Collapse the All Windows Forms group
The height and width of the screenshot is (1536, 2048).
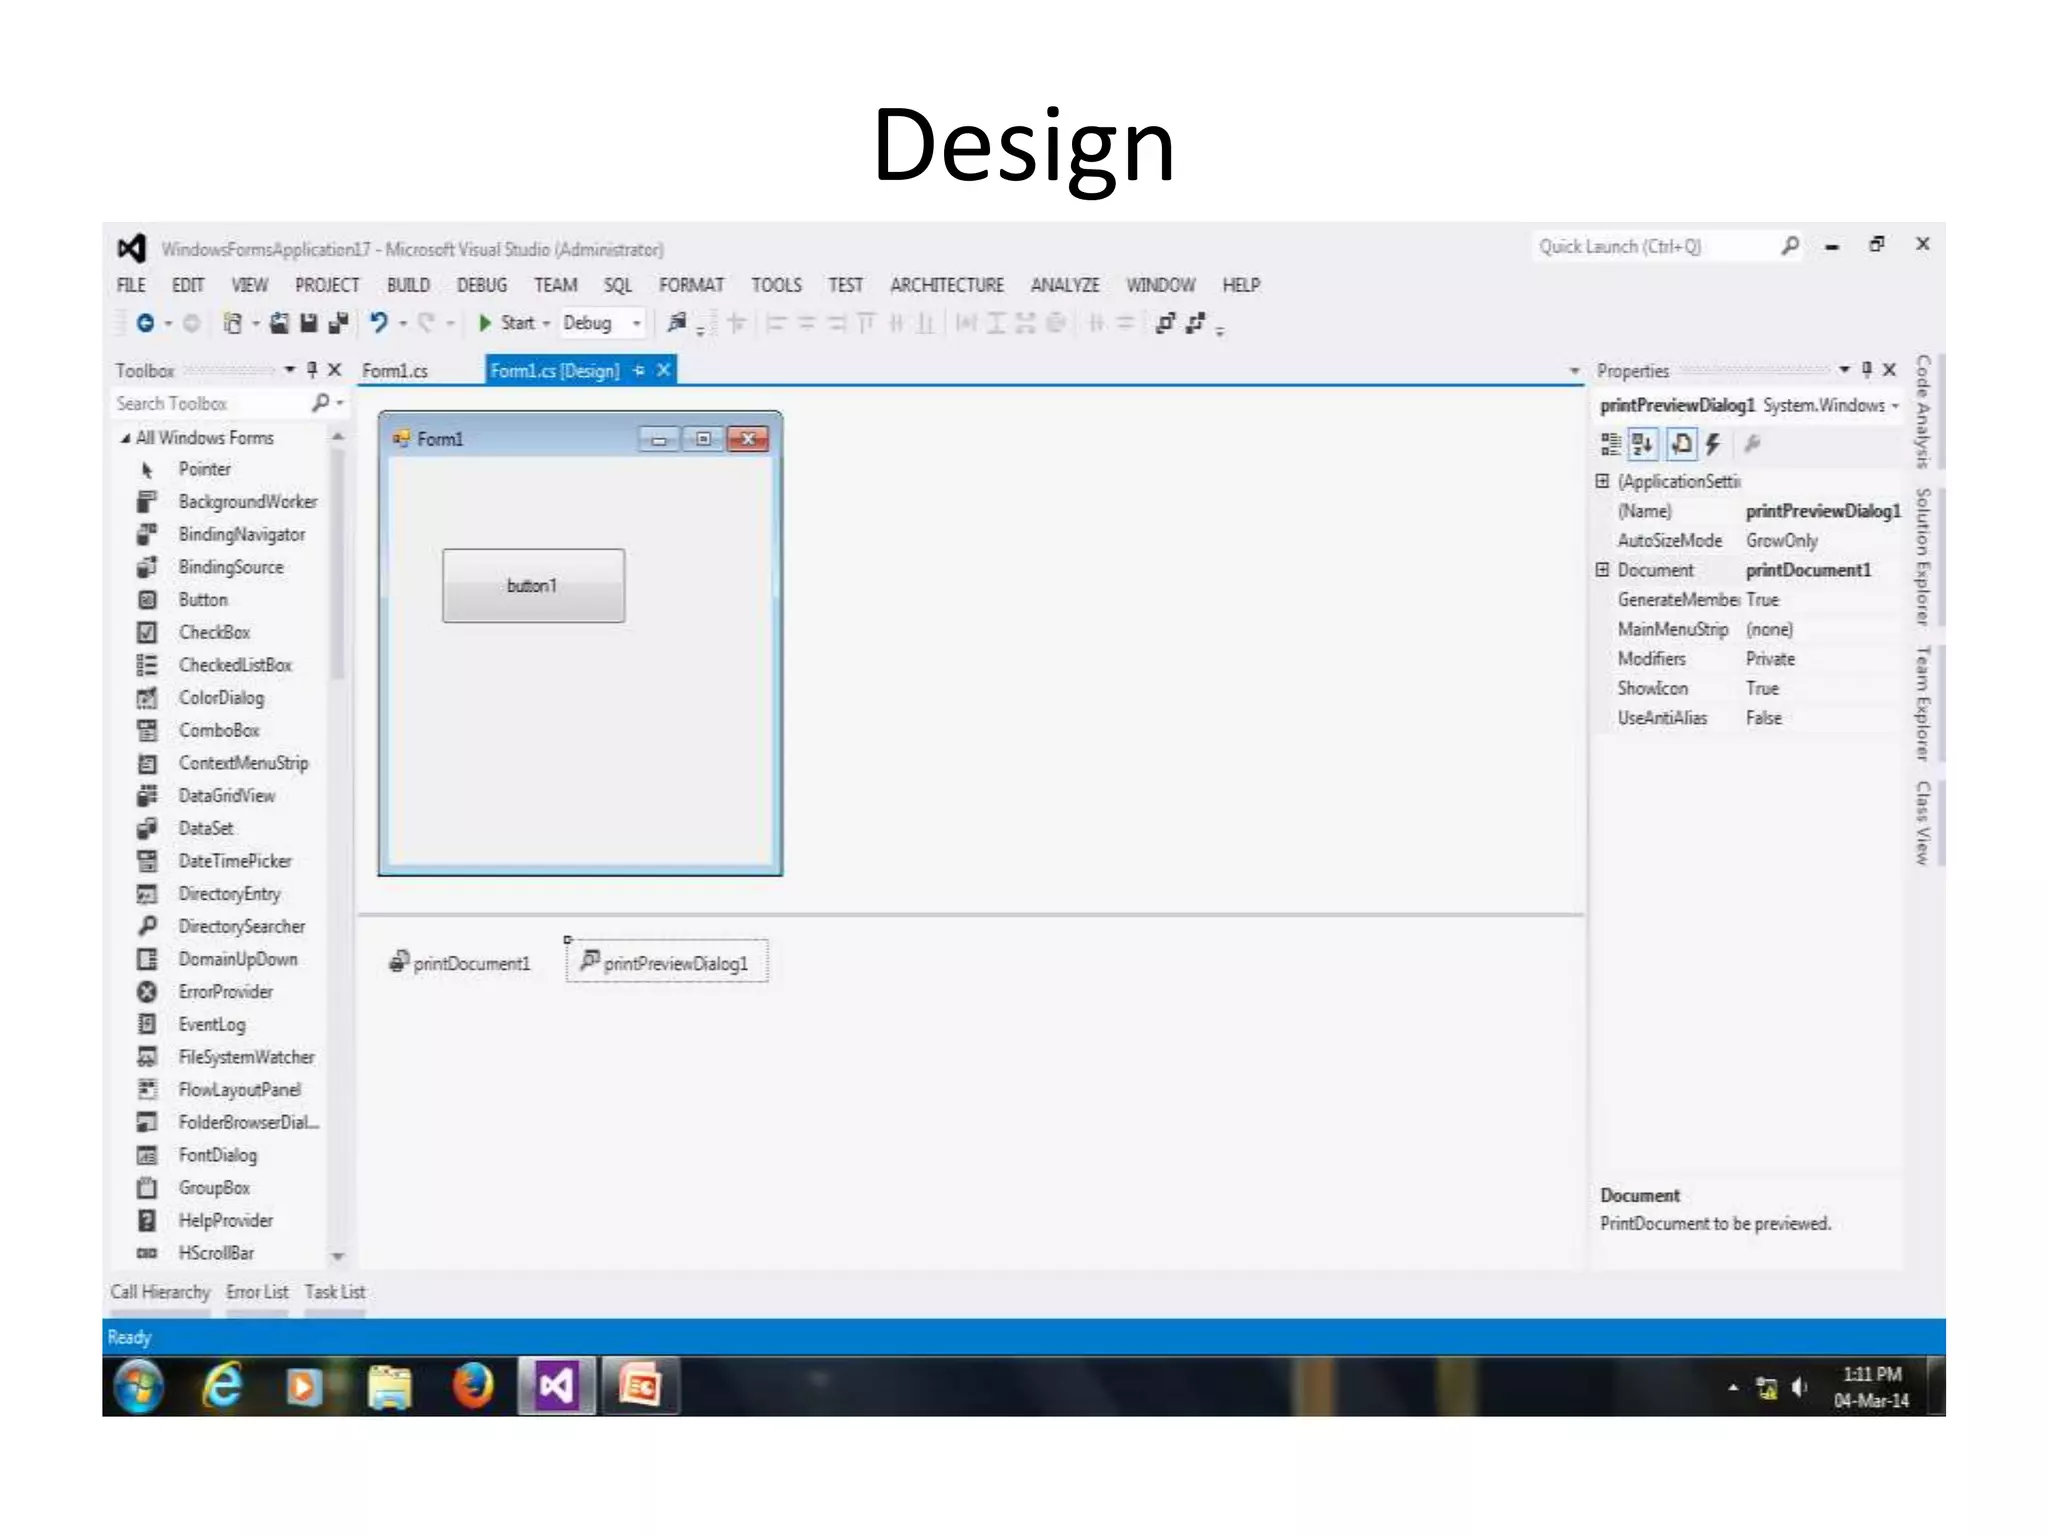125,438
